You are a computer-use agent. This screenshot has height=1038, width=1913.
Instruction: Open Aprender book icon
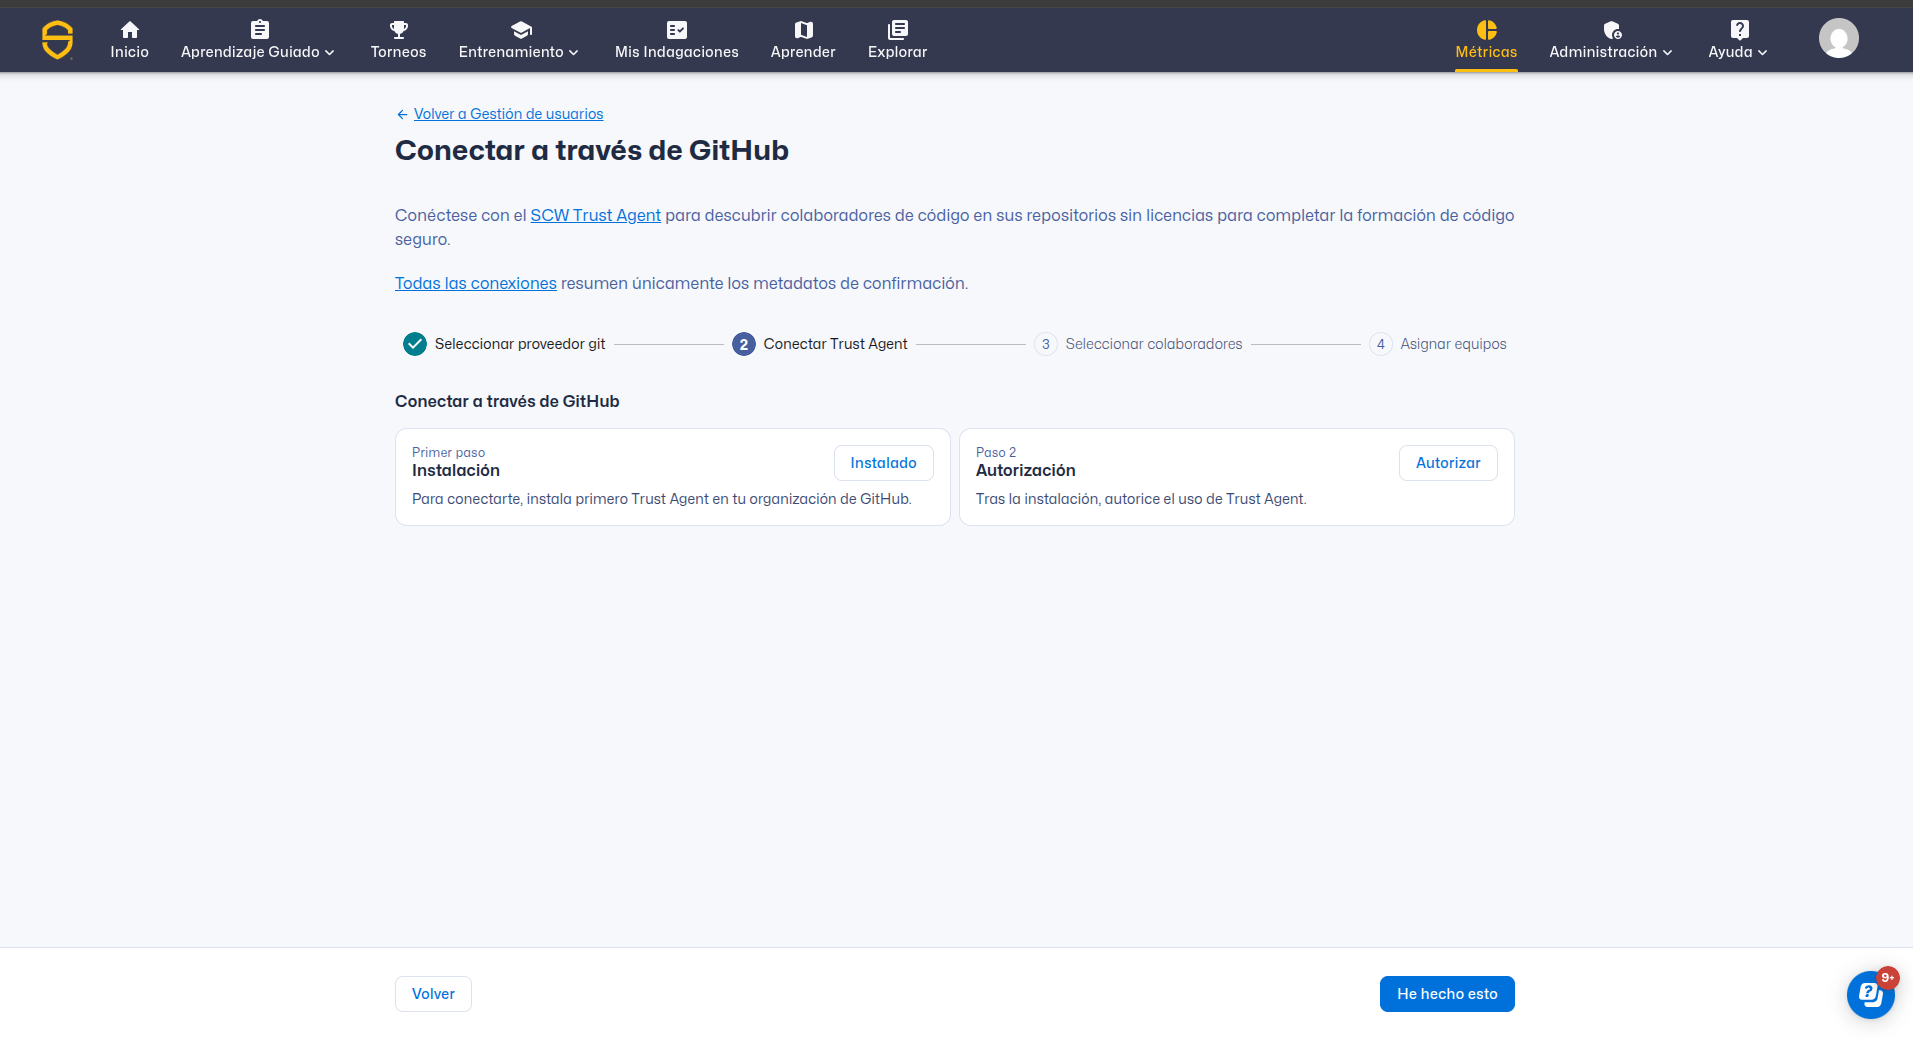[x=803, y=30]
